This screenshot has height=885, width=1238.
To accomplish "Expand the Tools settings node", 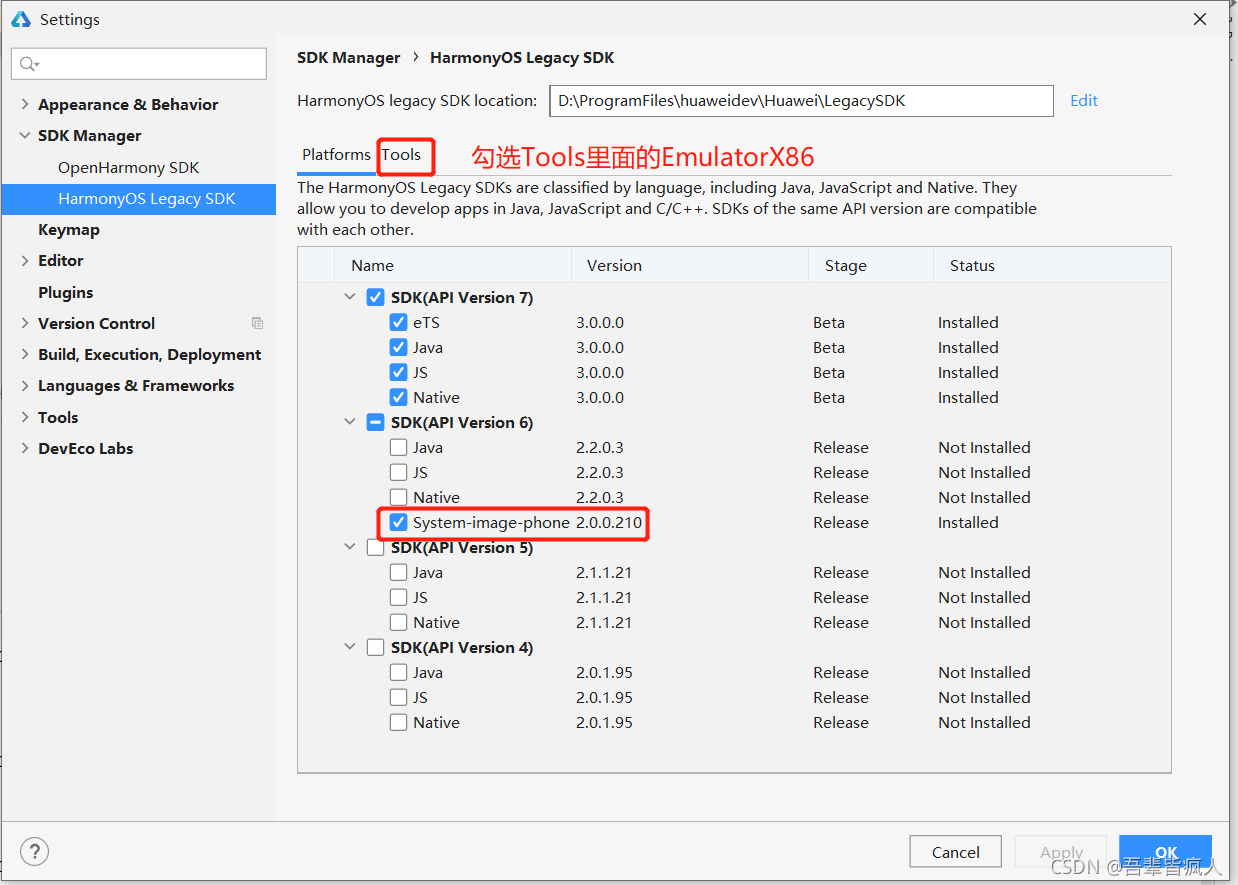I will click(25, 417).
